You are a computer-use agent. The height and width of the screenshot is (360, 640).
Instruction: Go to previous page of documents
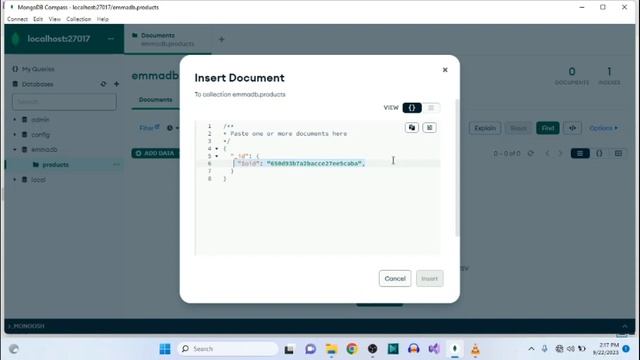point(547,153)
